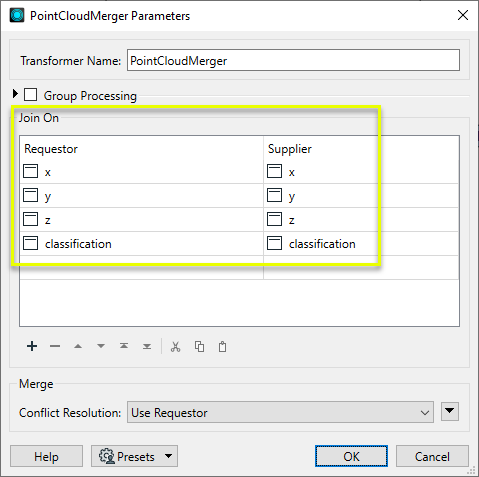Viewport: 479px width, 477px height.
Task: Expand Group Processing section arrow
Action: click(15, 94)
